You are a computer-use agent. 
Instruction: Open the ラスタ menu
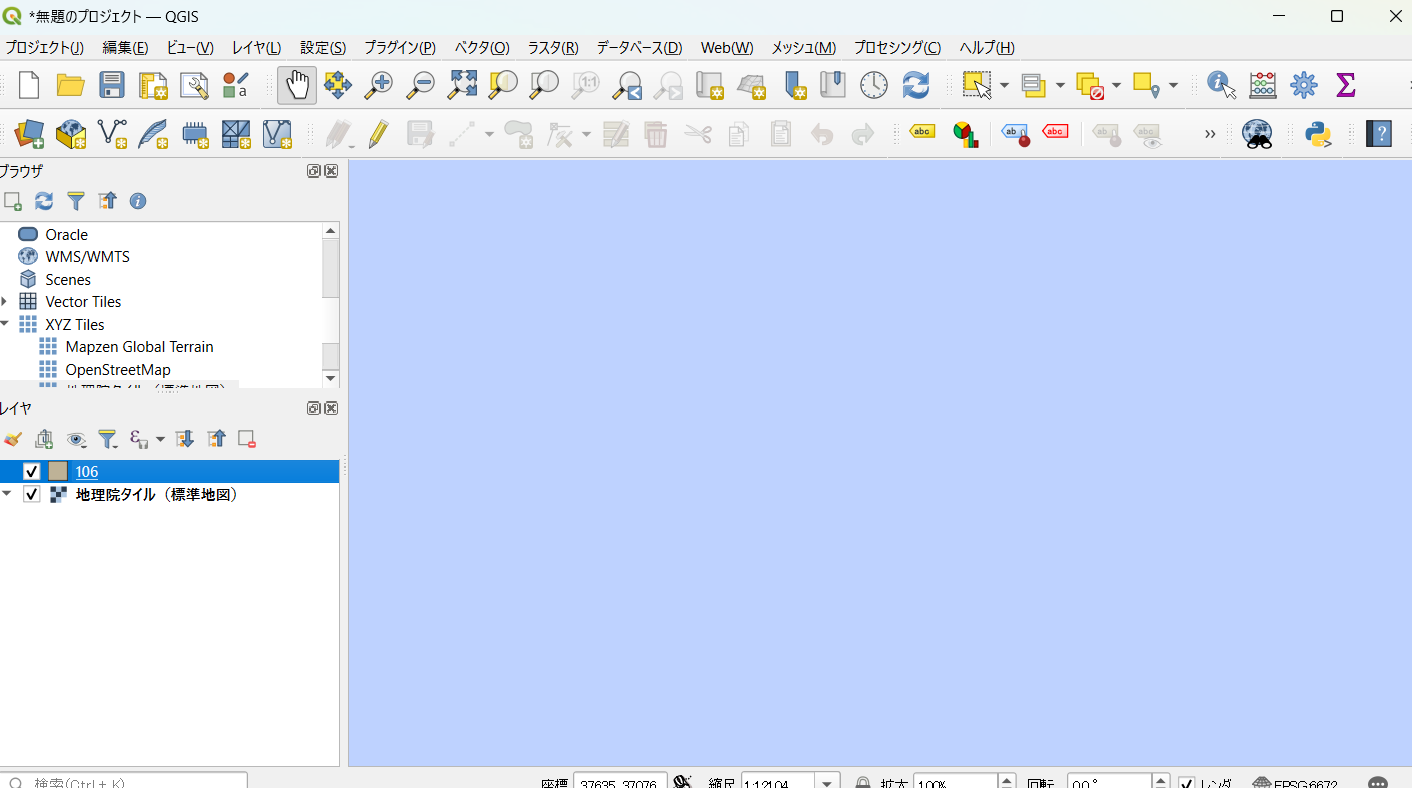tap(553, 47)
